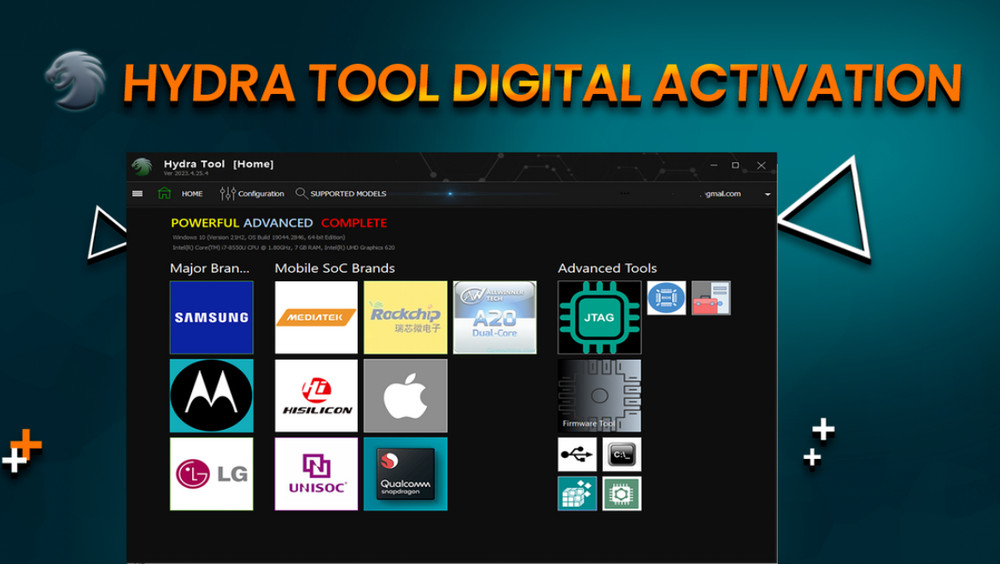Open the hamburger menu
The height and width of the screenshot is (564, 1000).
(x=137, y=193)
